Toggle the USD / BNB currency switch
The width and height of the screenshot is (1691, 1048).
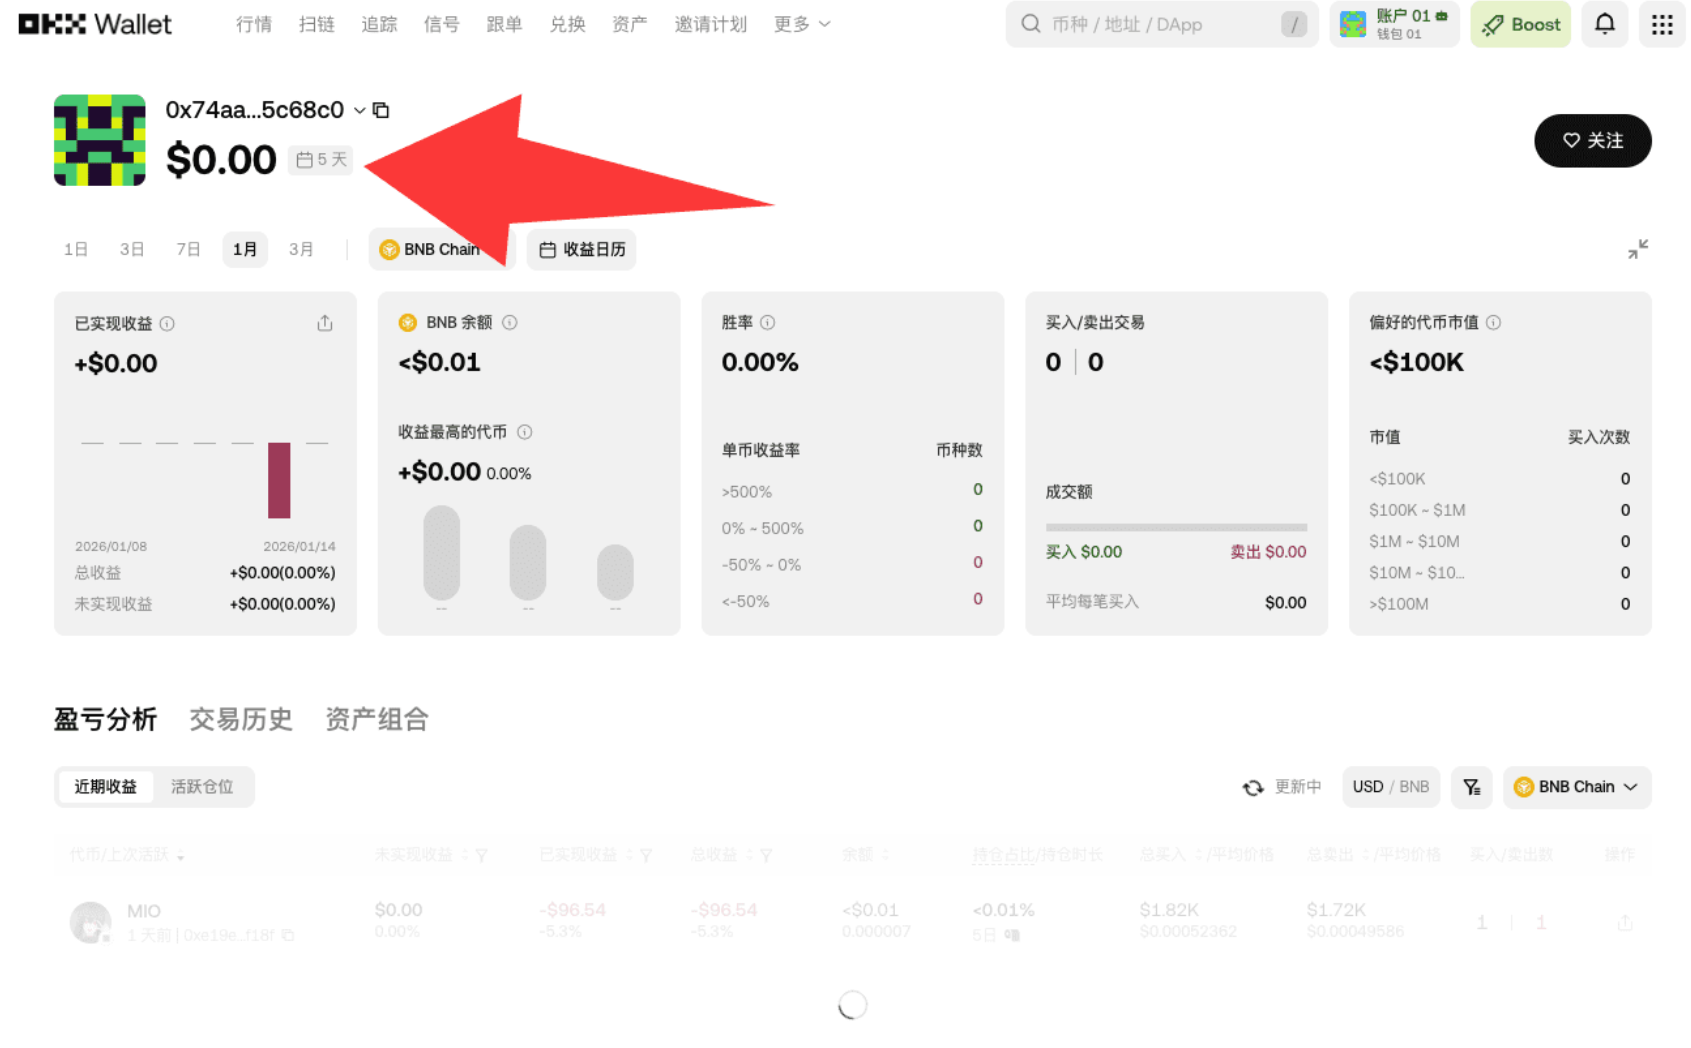point(1390,787)
